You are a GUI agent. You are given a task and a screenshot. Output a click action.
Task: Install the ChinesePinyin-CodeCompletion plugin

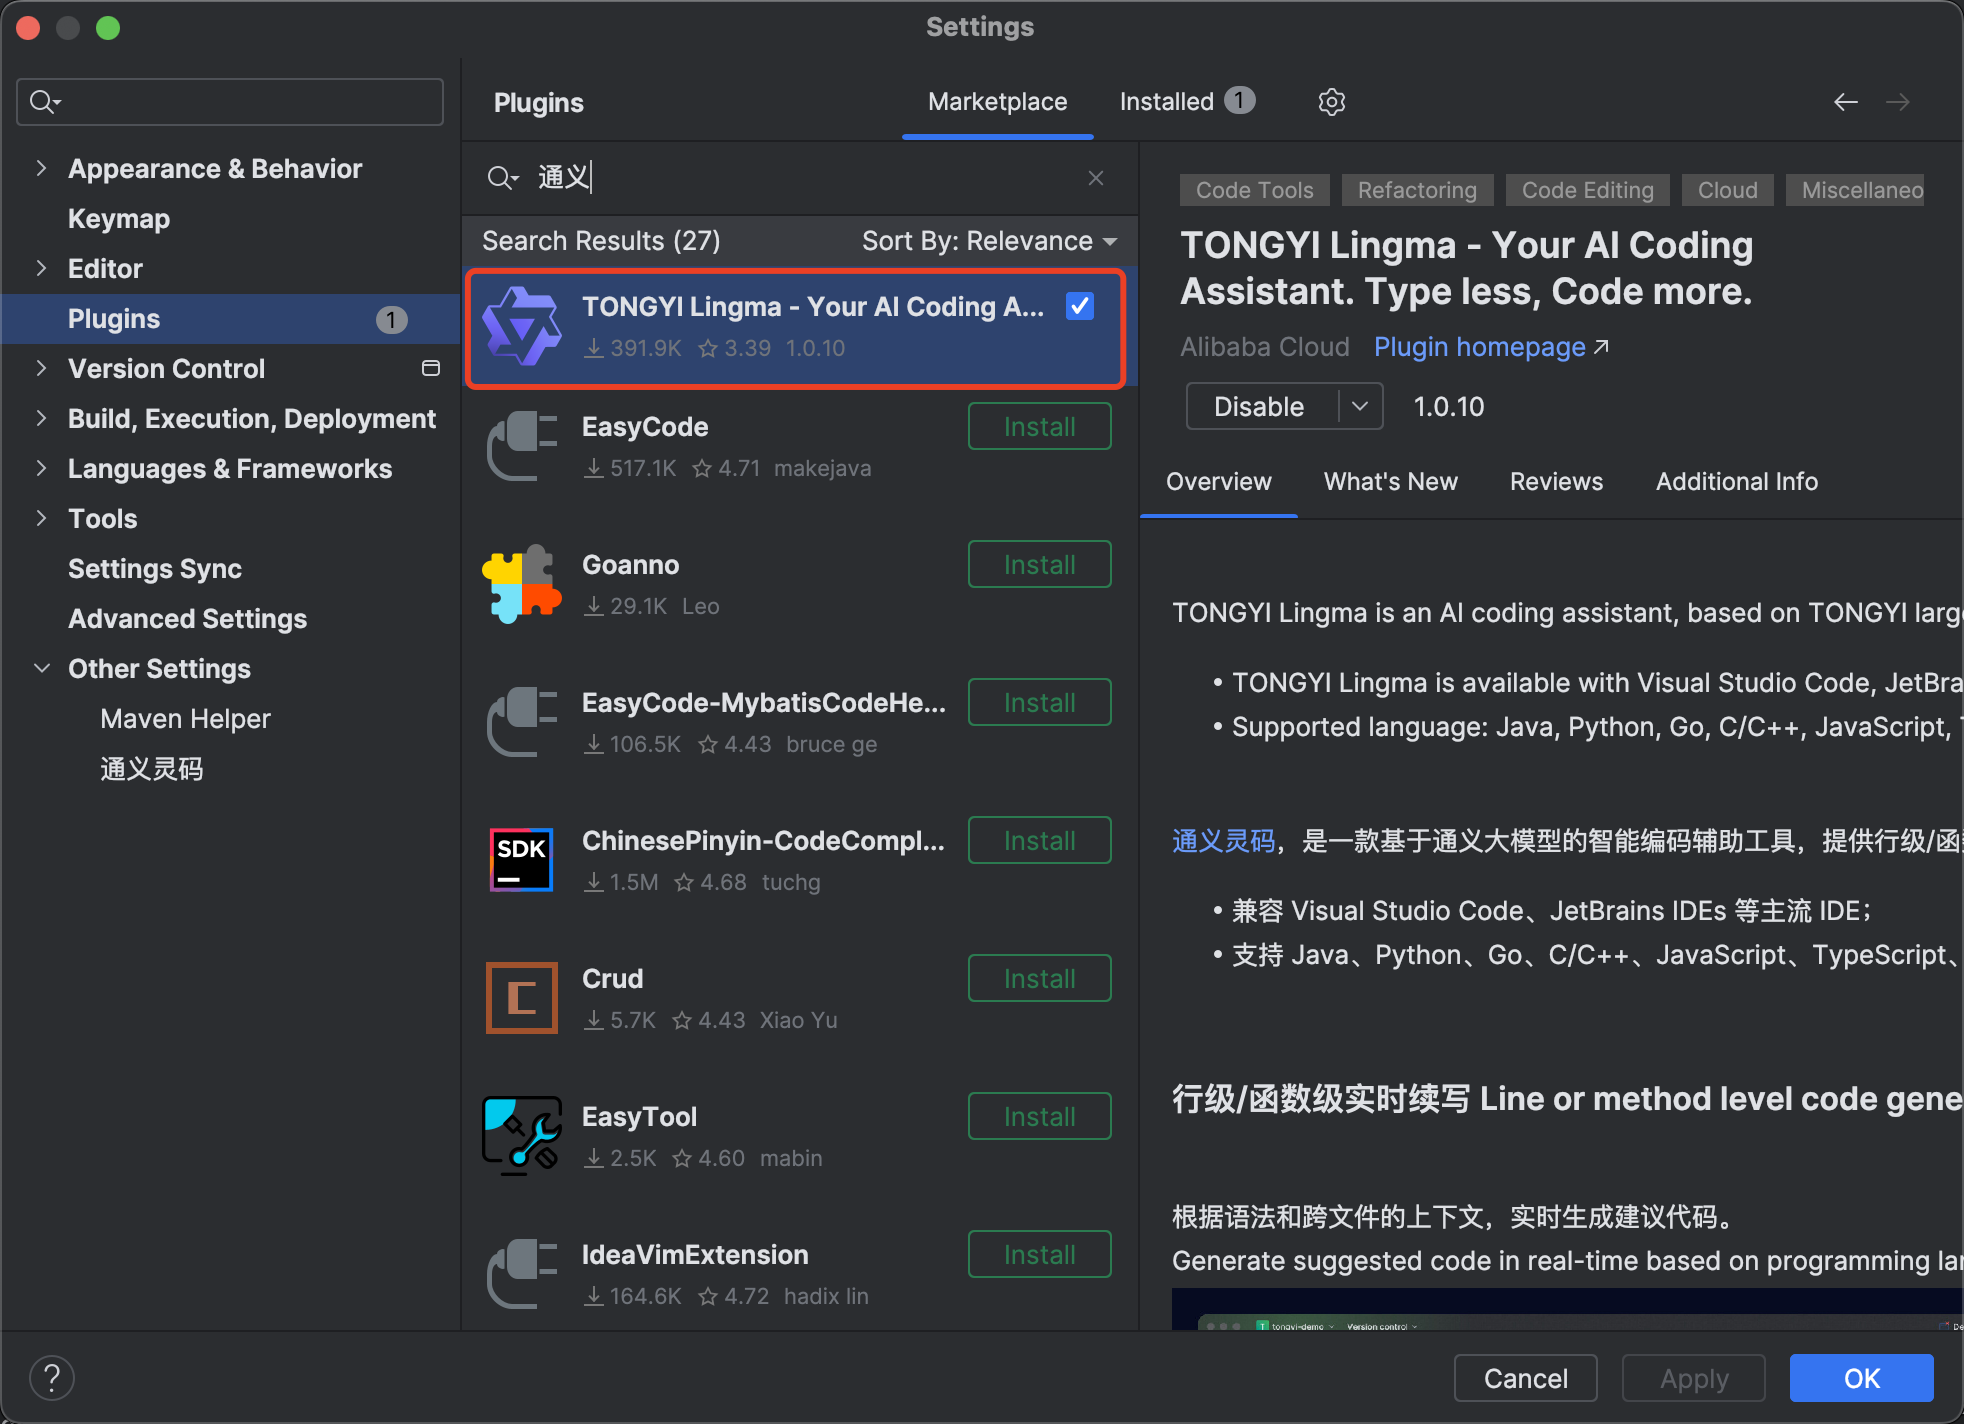tap(1039, 841)
